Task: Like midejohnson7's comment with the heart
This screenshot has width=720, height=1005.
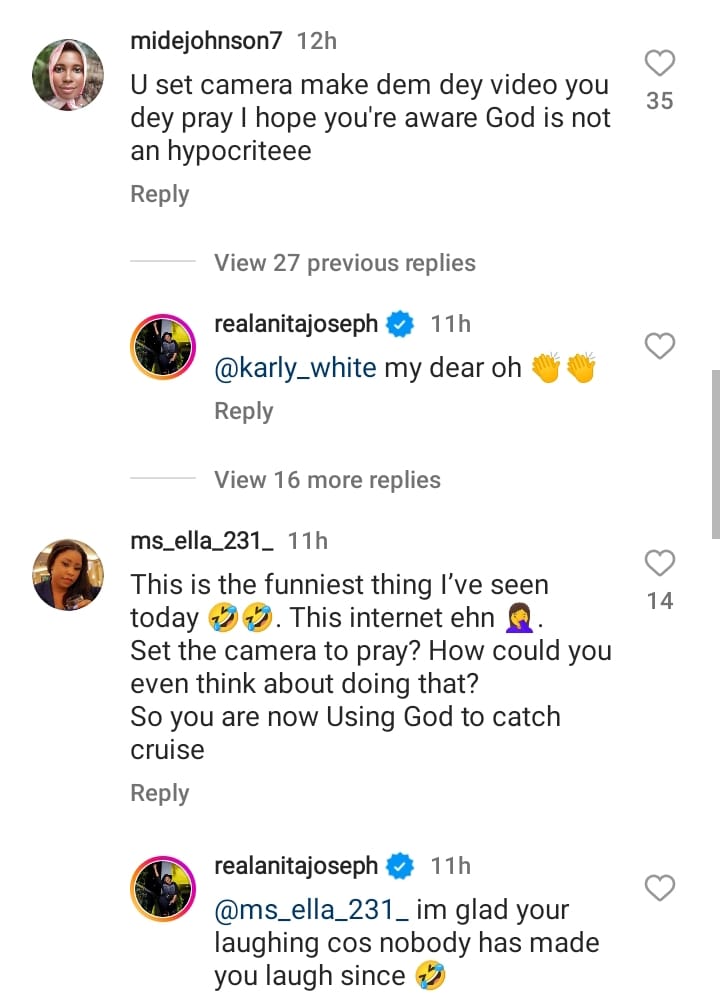Action: (x=660, y=63)
